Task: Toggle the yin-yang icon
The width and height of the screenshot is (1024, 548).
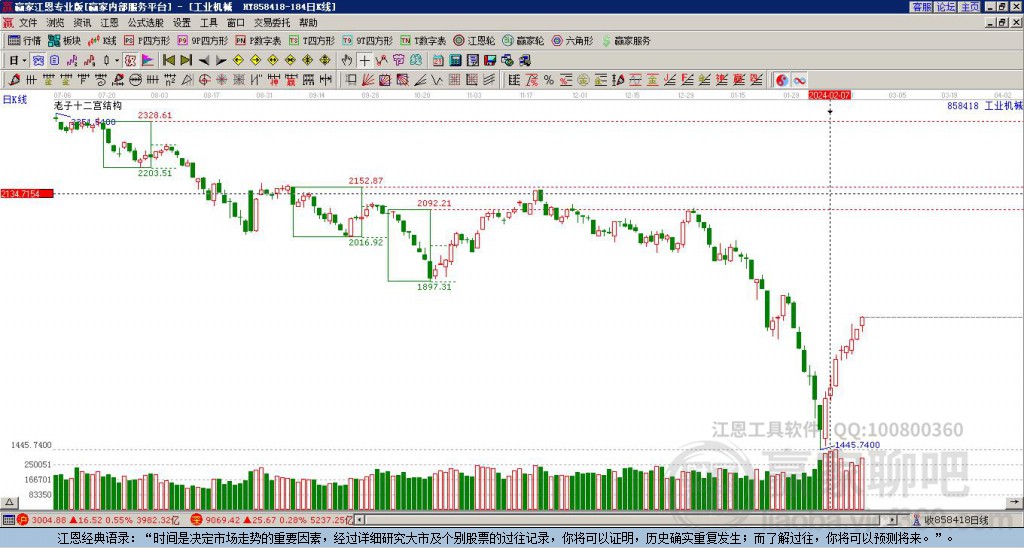Action: (x=782, y=80)
